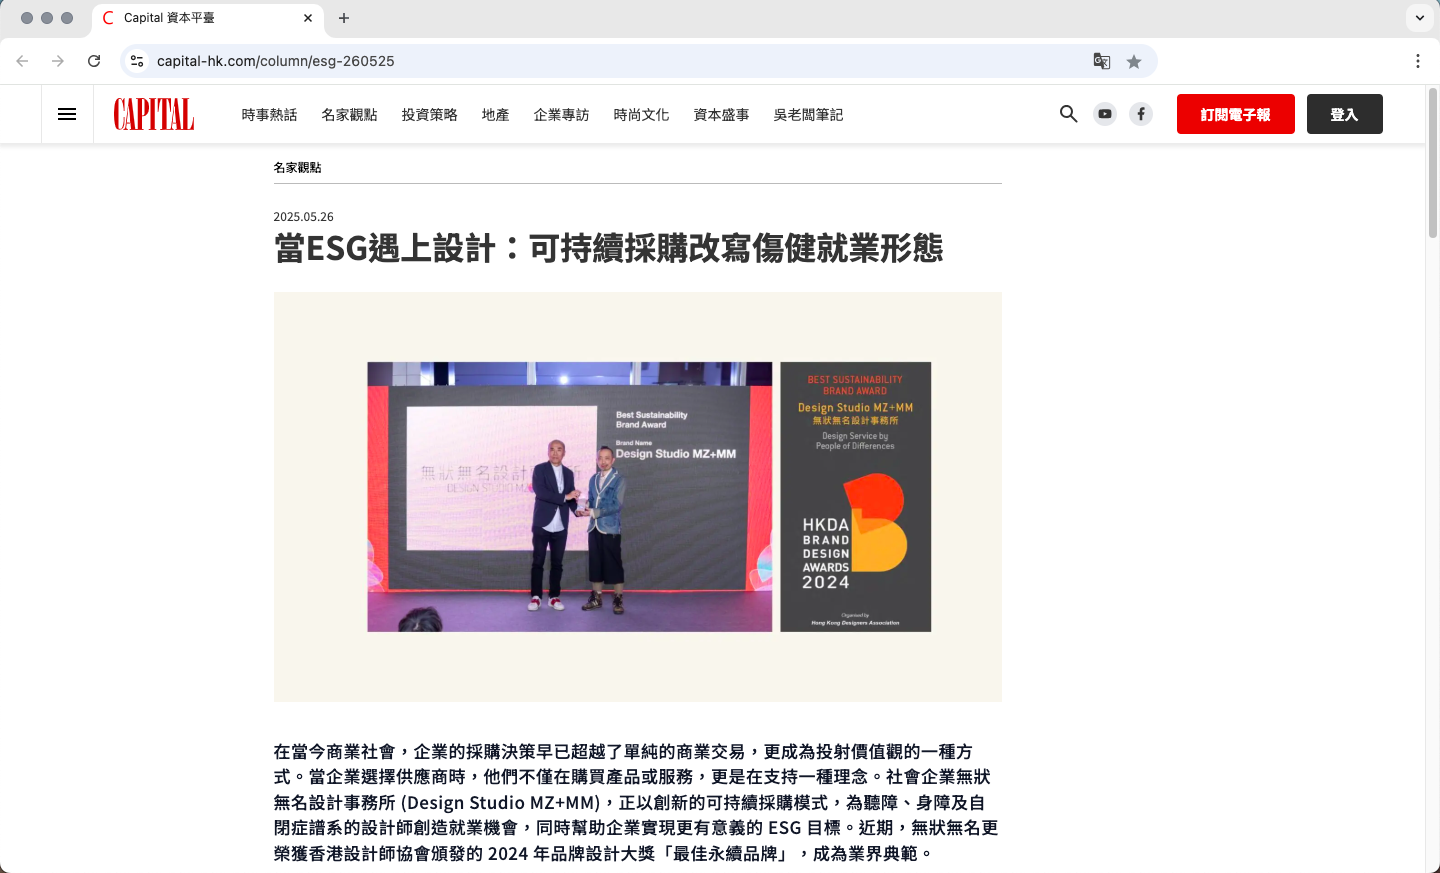This screenshot has height=873, width=1440.
Task: Open the YouTube channel icon
Action: coord(1104,114)
